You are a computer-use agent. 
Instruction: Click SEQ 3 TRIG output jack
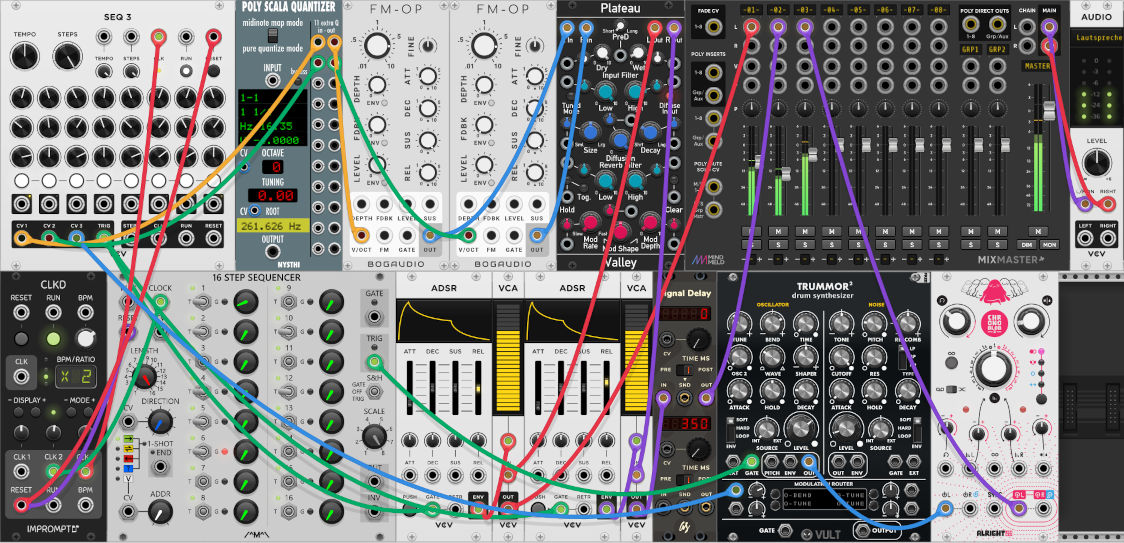[103, 239]
